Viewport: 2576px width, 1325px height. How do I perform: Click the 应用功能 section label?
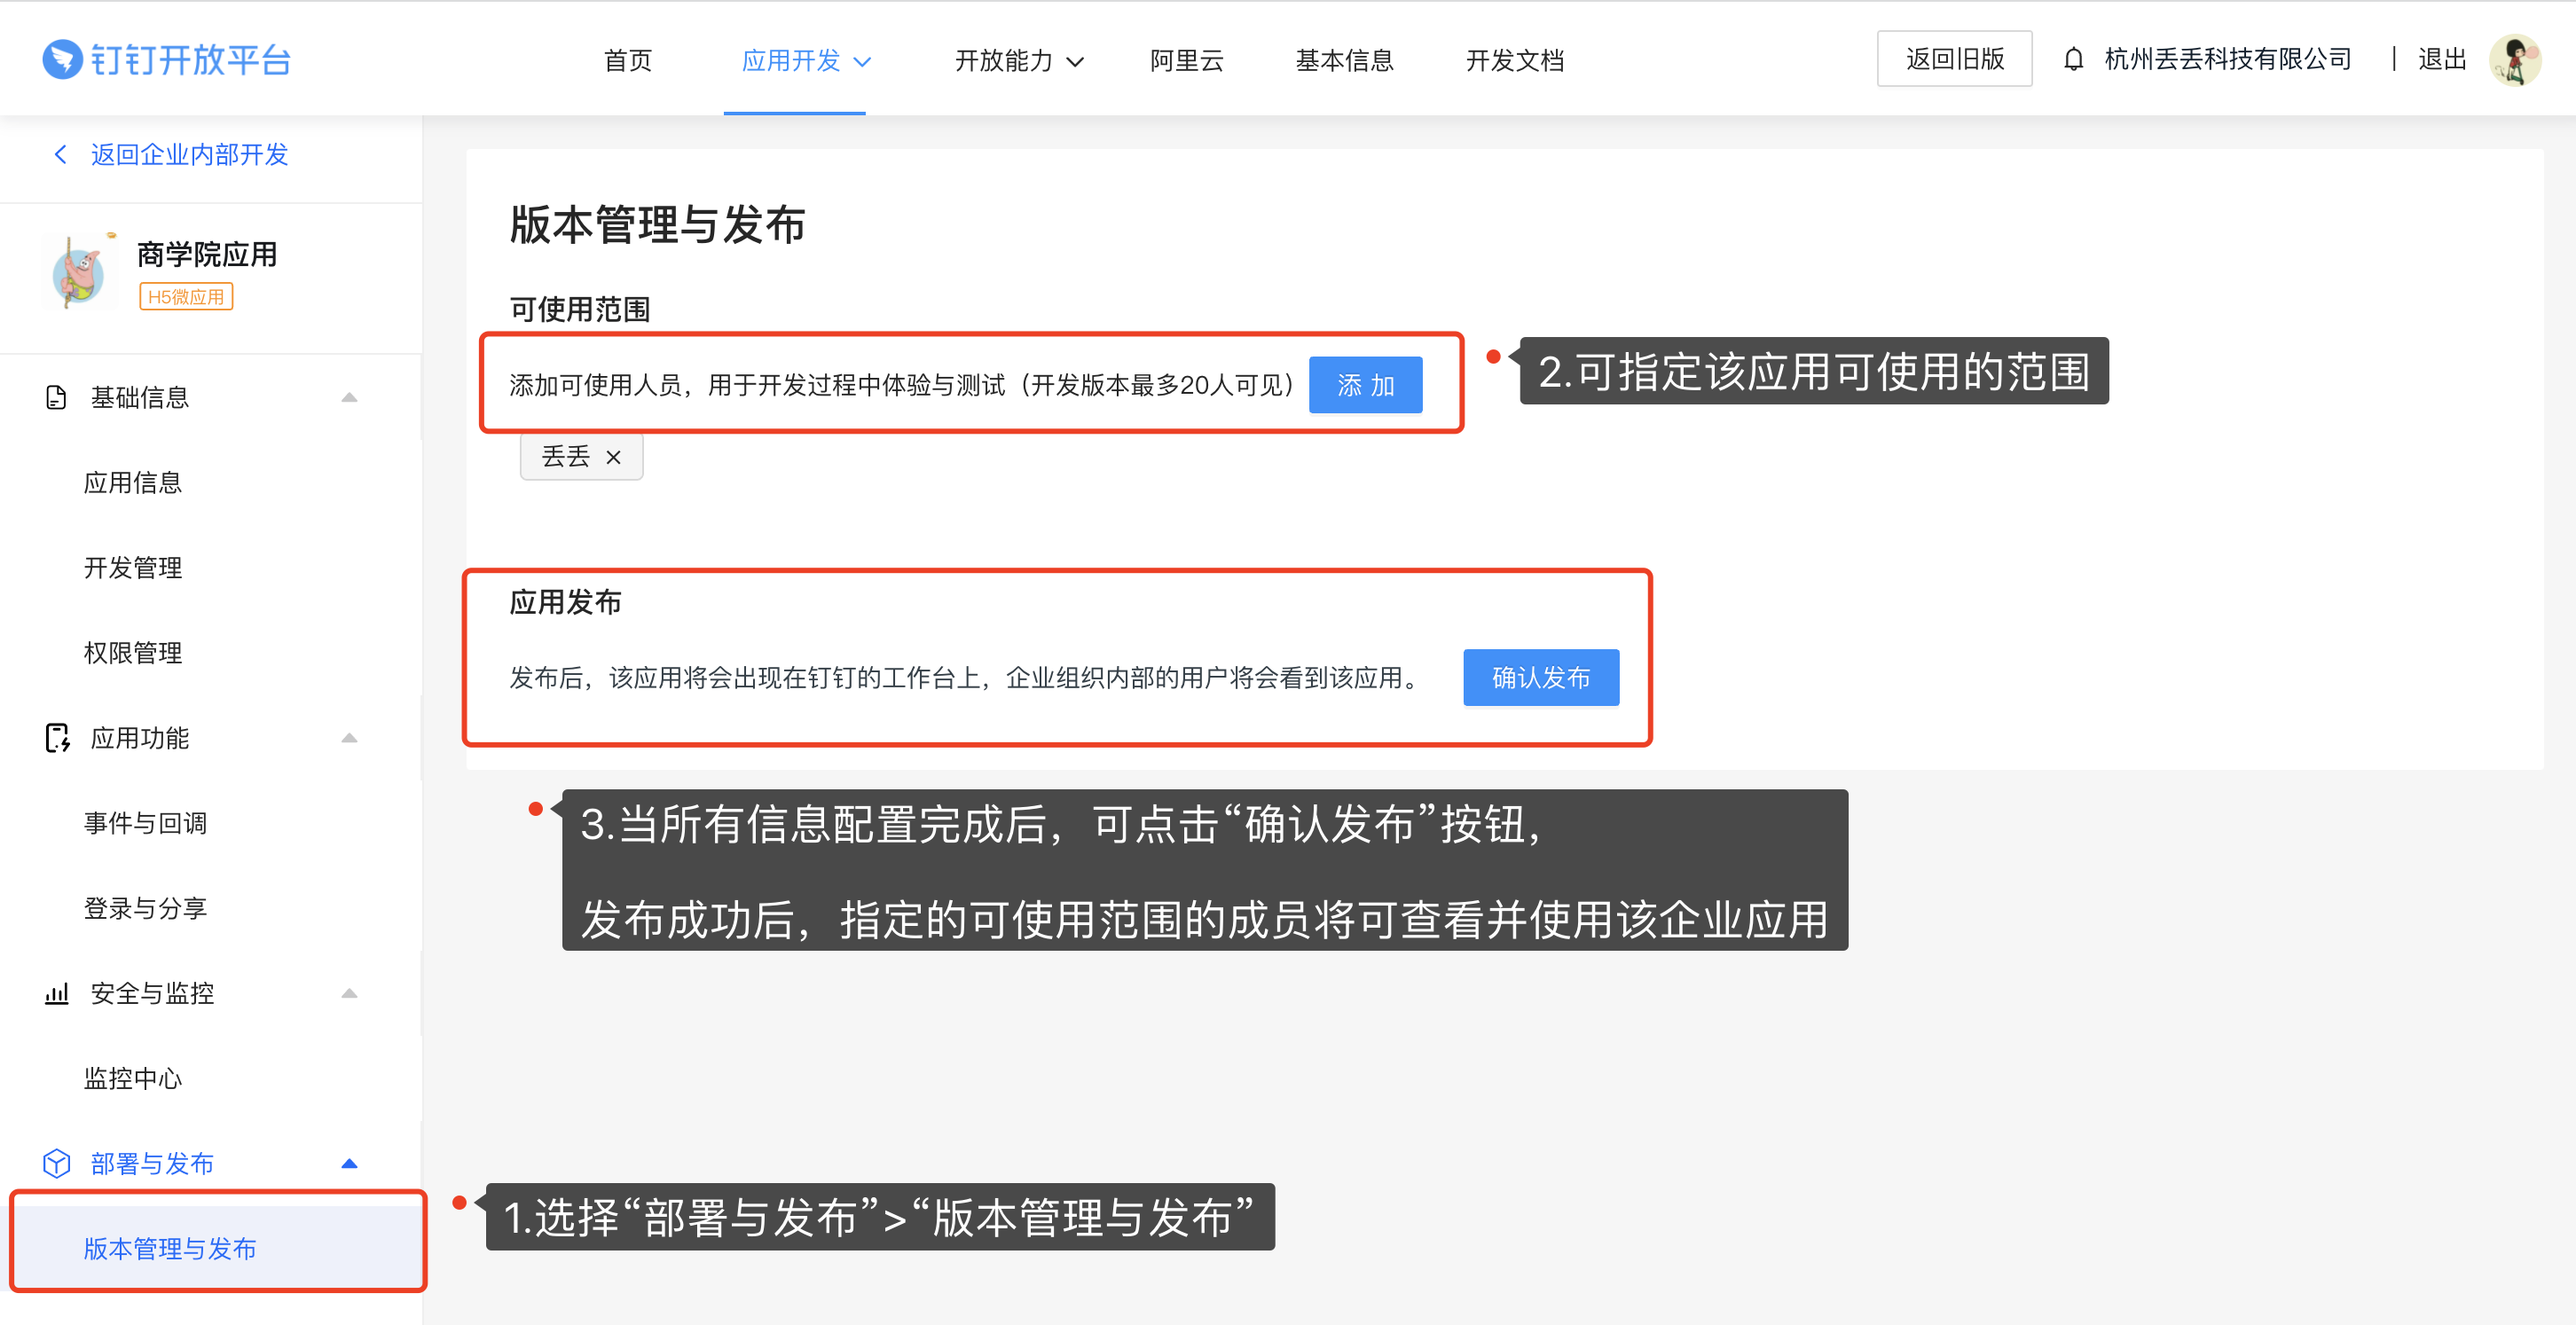(140, 738)
